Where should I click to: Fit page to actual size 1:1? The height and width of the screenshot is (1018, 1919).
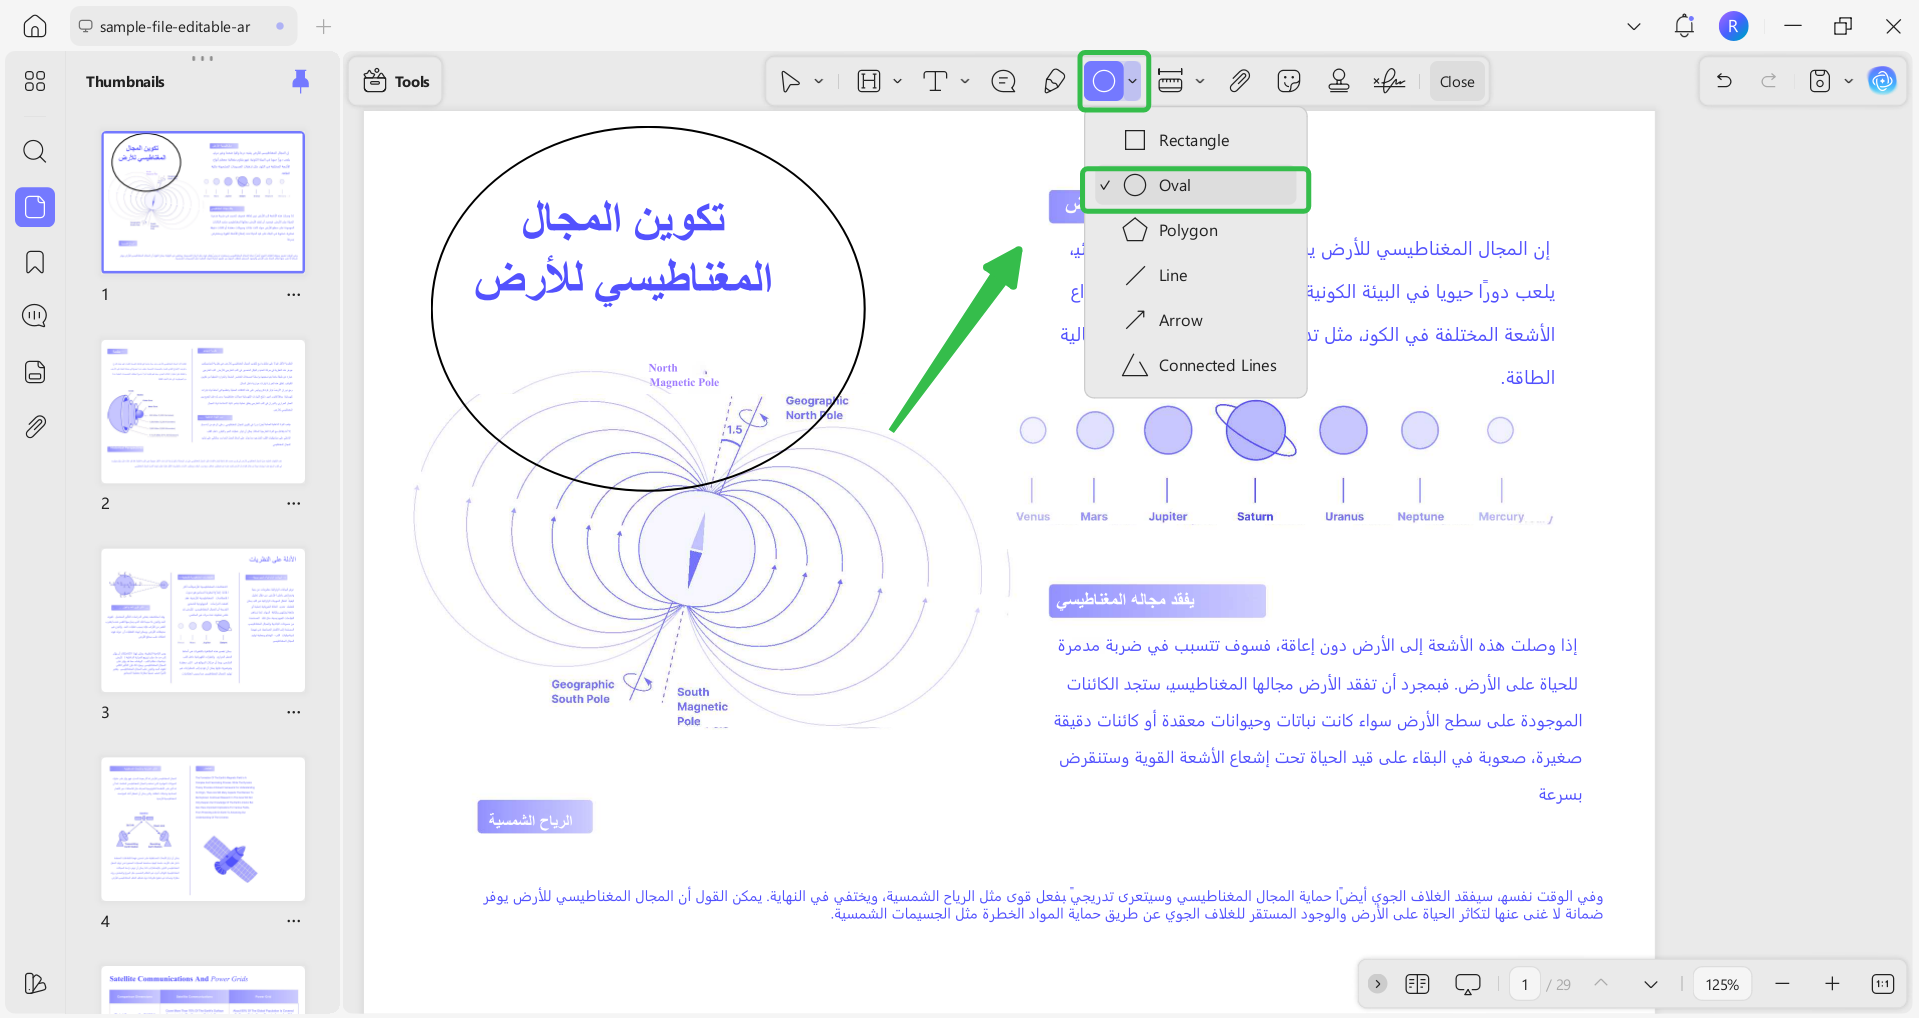[1882, 984]
